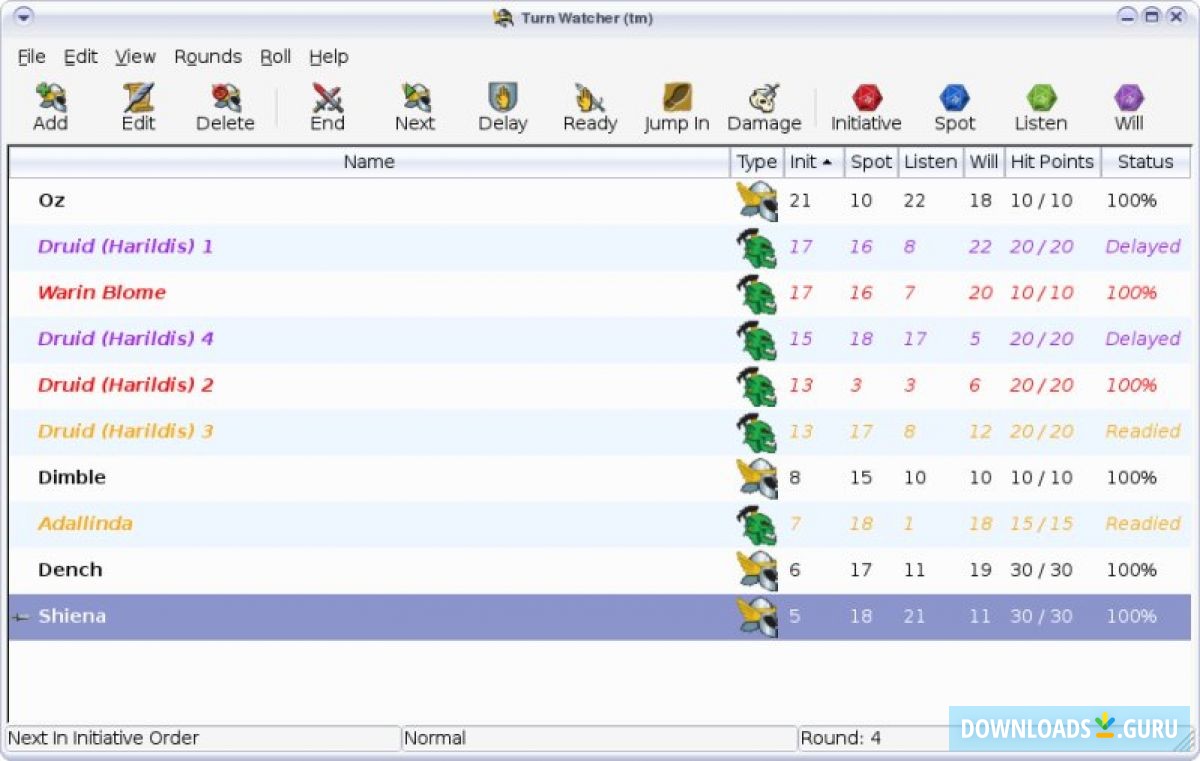Image resolution: width=1200 pixels, height=761 pixels.
Task: Click the orc icon for Druid (Harildis) 4
Action: click(757, 339)
